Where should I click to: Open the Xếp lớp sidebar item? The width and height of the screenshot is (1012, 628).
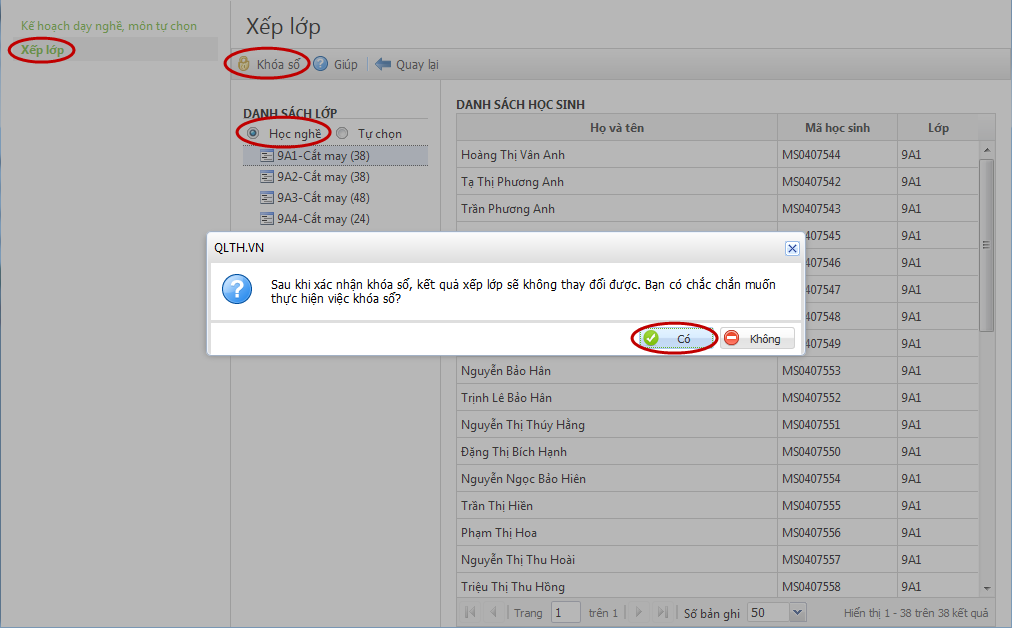43,50
